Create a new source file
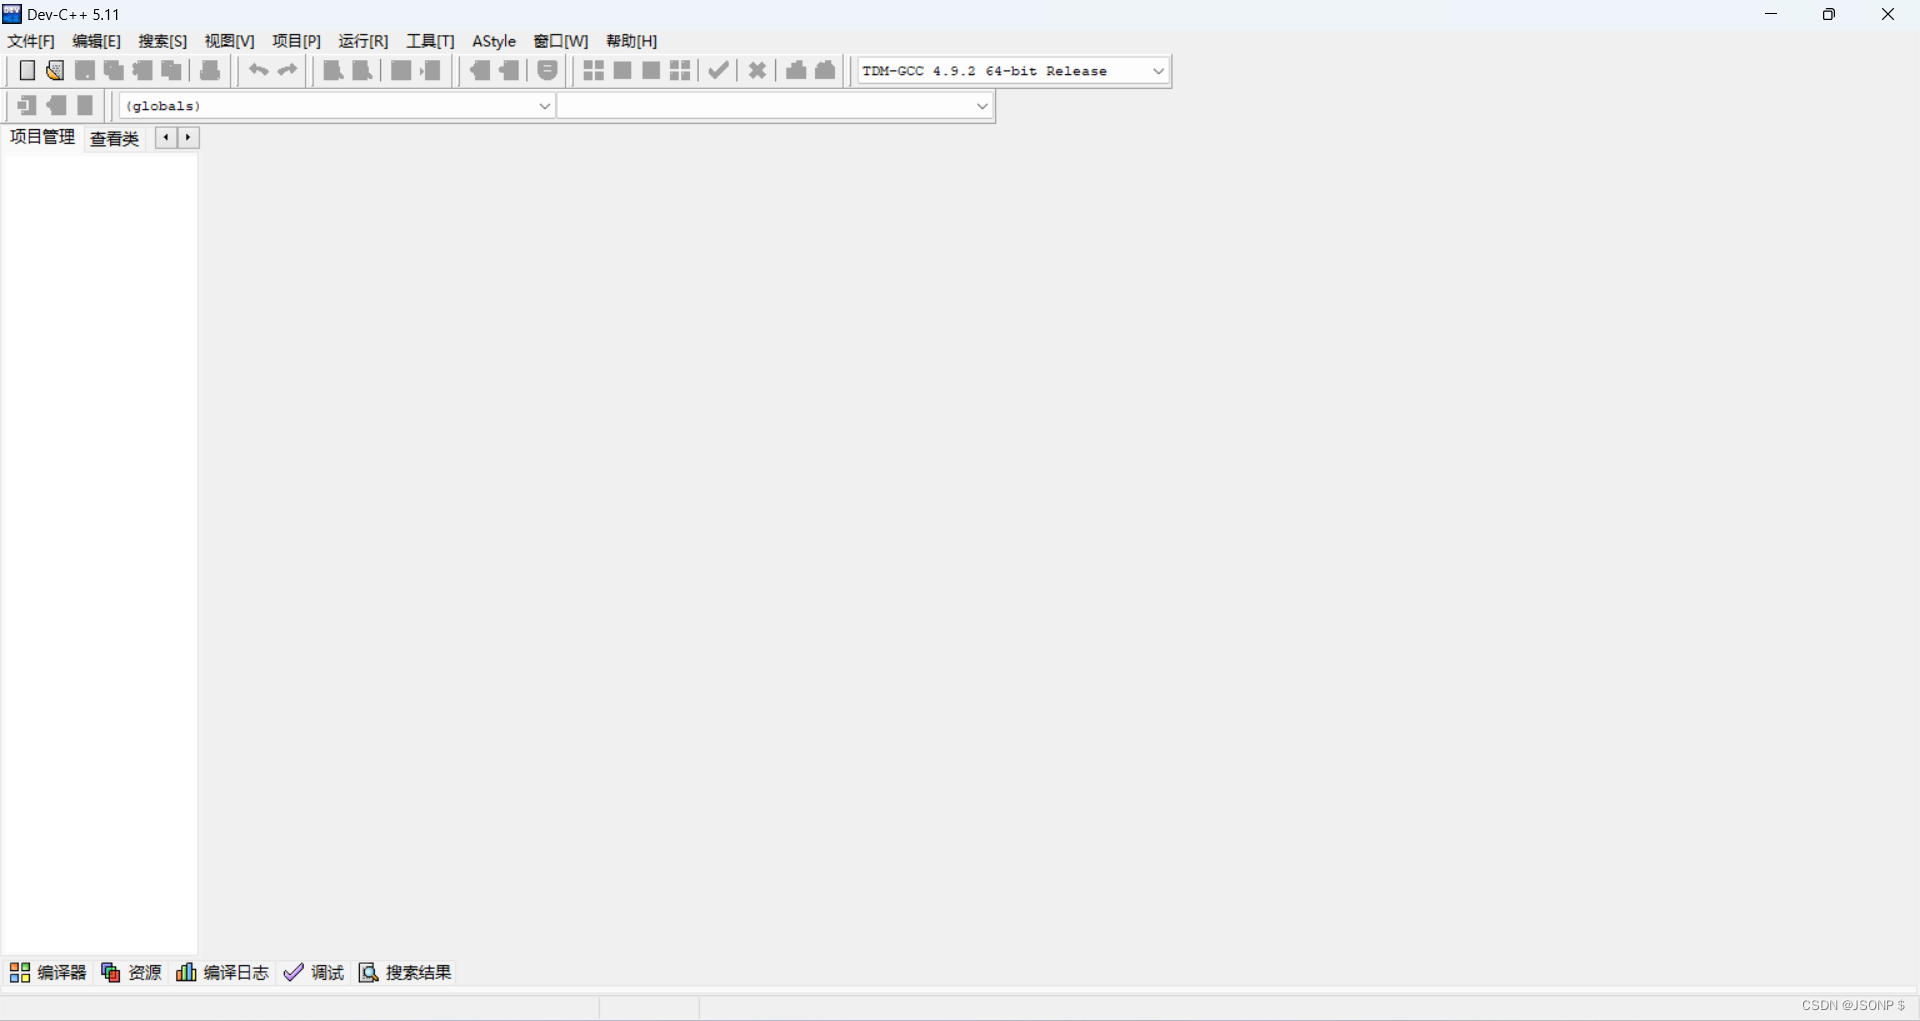 pyautogui.click(x=27, y=70)
